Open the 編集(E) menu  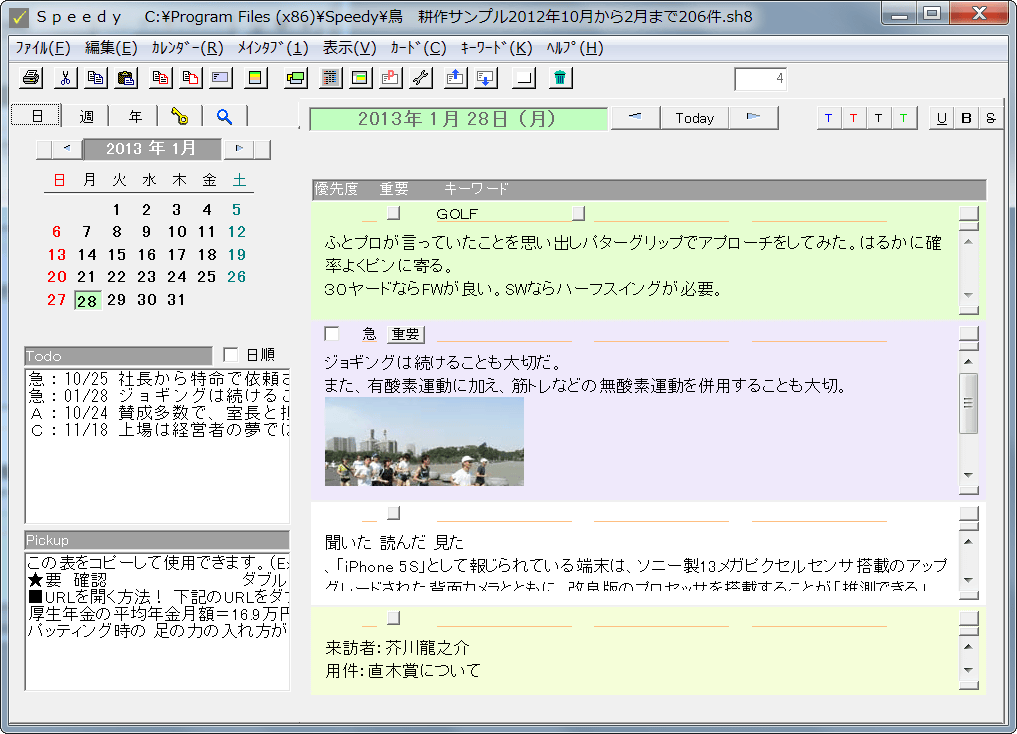coord(111,48)
